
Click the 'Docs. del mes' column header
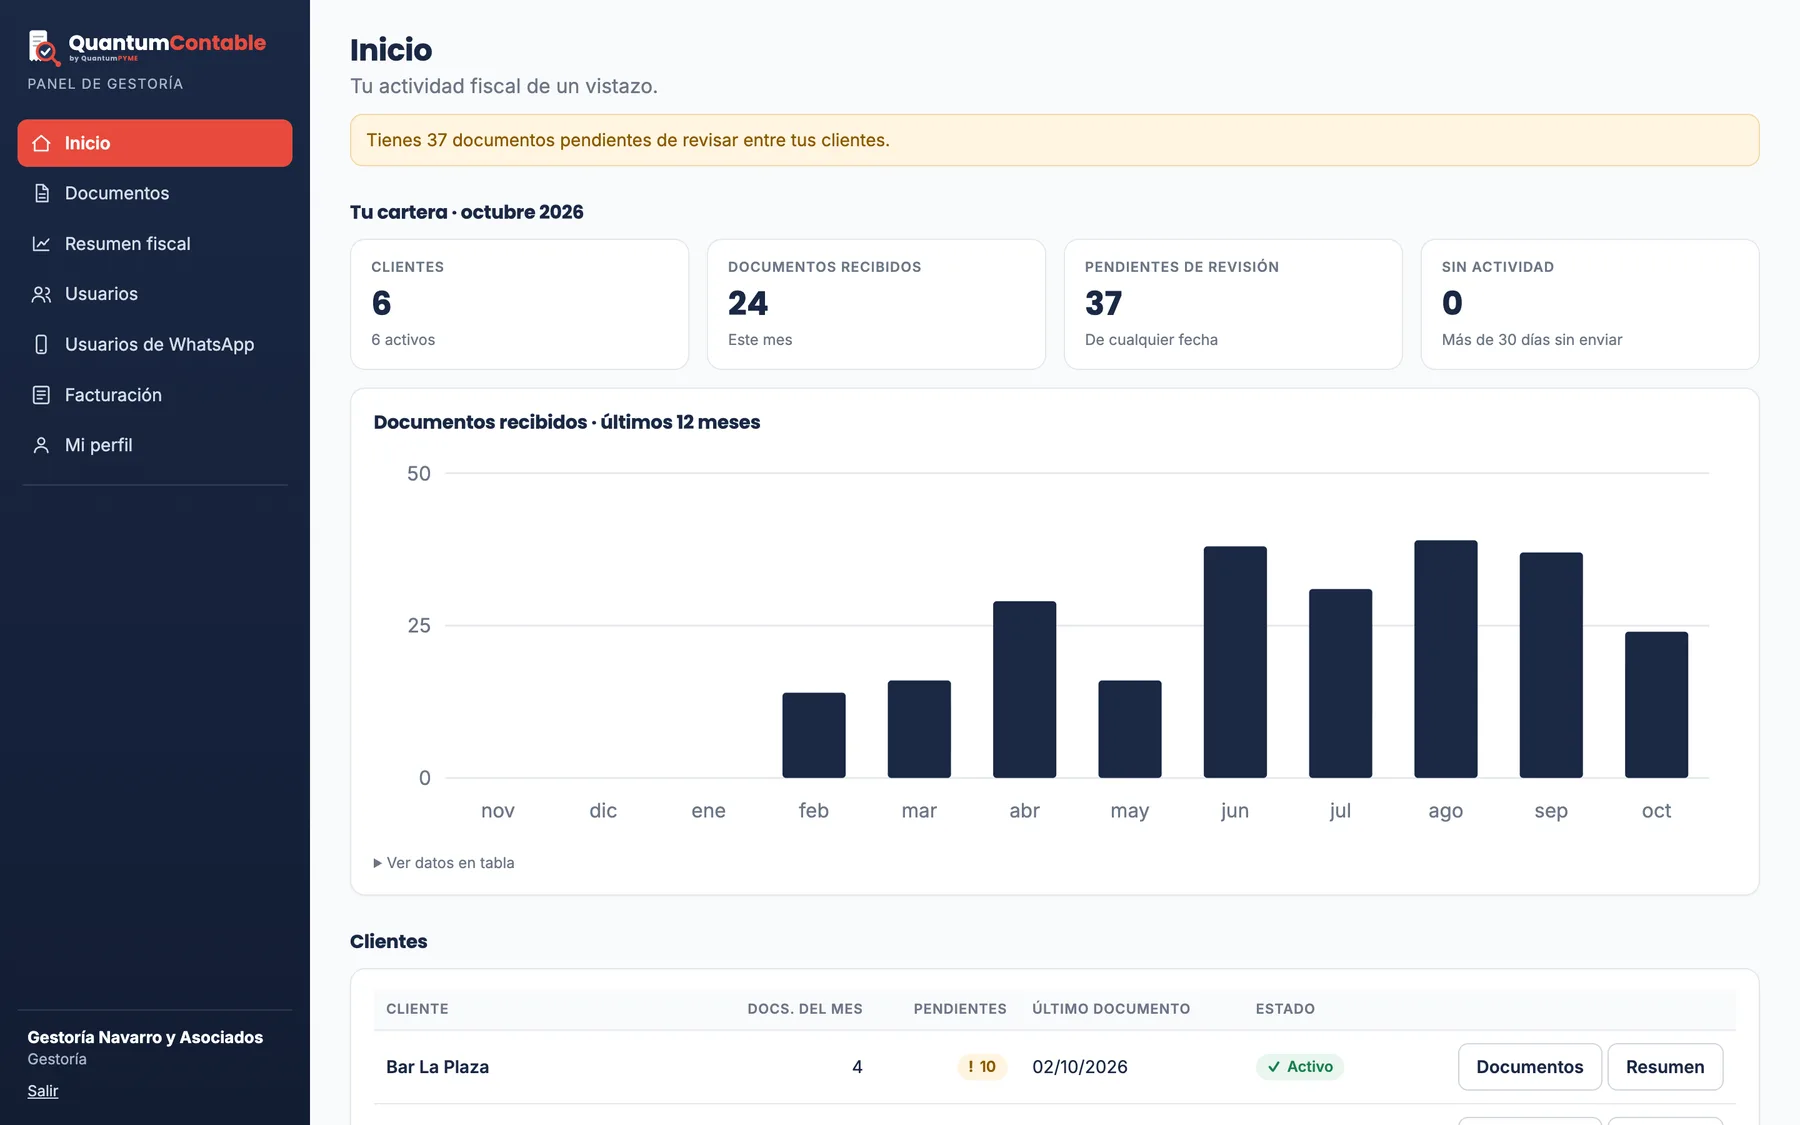[805, 1009]
